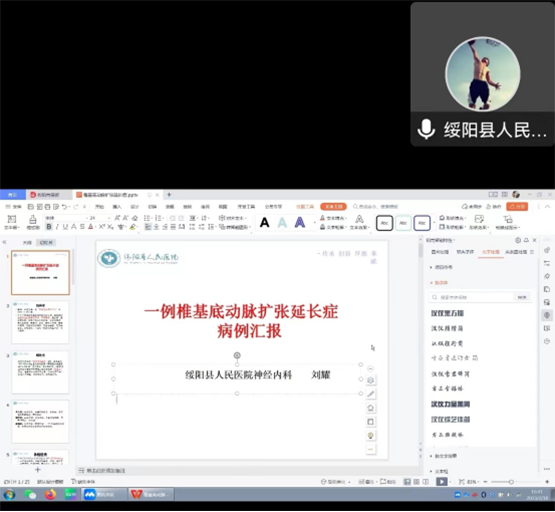
Task: Click the text box insert icon
Action: (x=12, y=222)
